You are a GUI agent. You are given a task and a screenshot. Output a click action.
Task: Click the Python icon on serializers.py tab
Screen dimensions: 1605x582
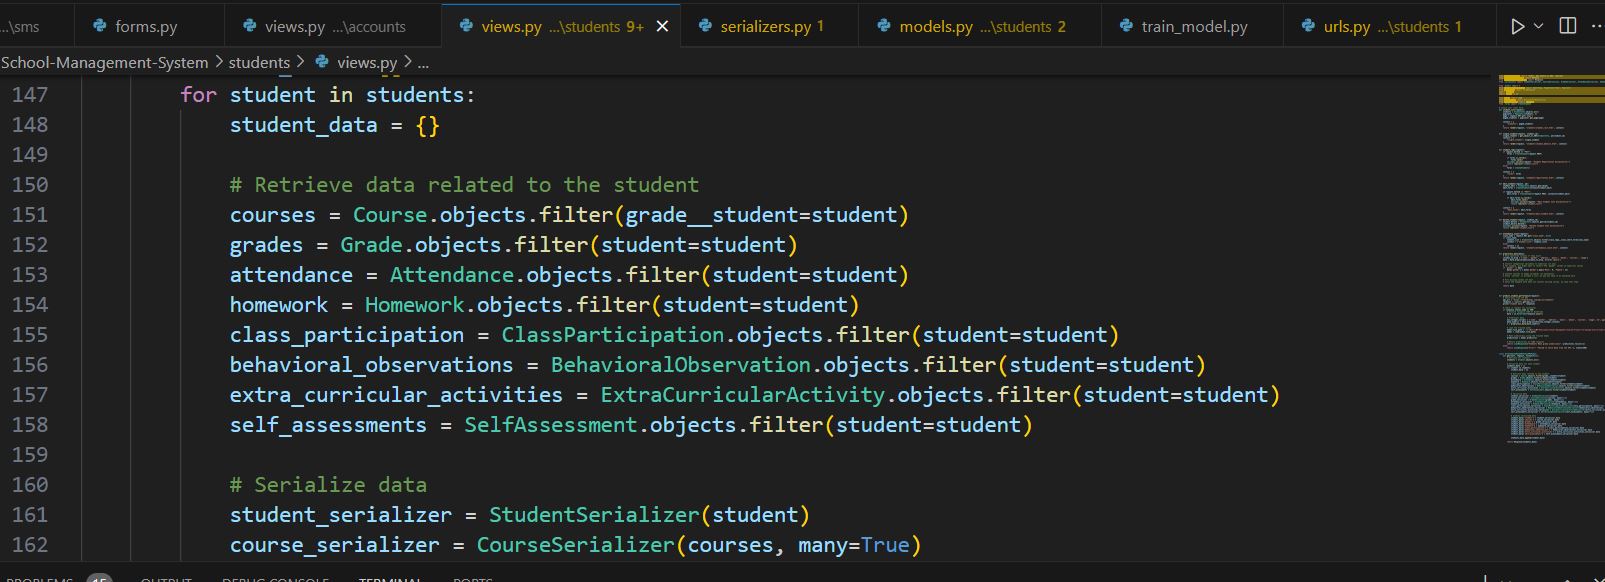(x=705, y=26)
